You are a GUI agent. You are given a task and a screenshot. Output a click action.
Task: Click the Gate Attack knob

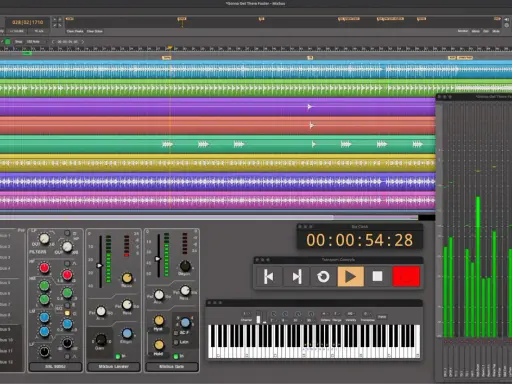[x=159, y=295]
